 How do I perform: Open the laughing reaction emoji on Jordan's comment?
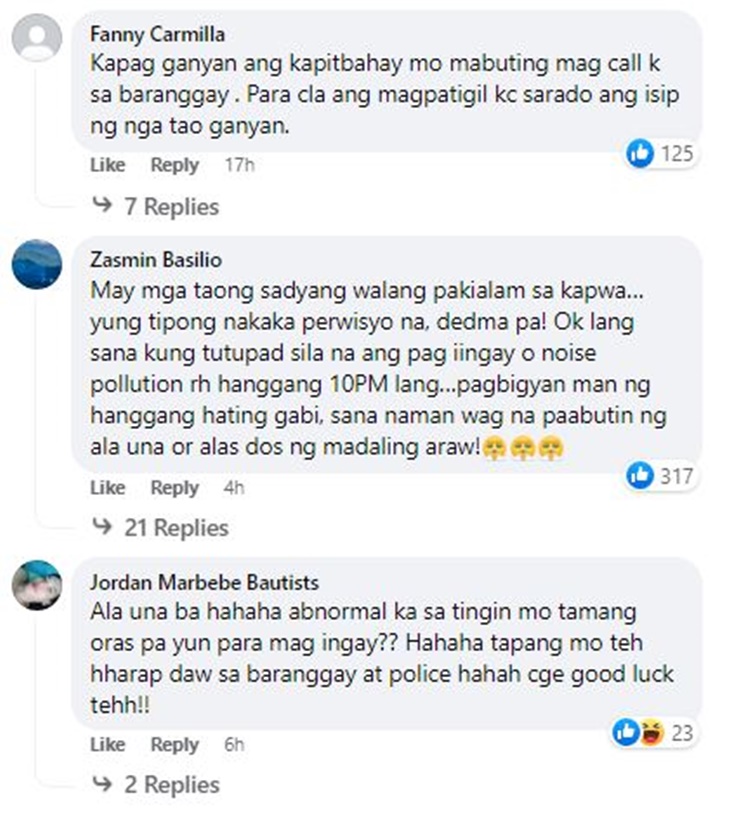(652, 732)
